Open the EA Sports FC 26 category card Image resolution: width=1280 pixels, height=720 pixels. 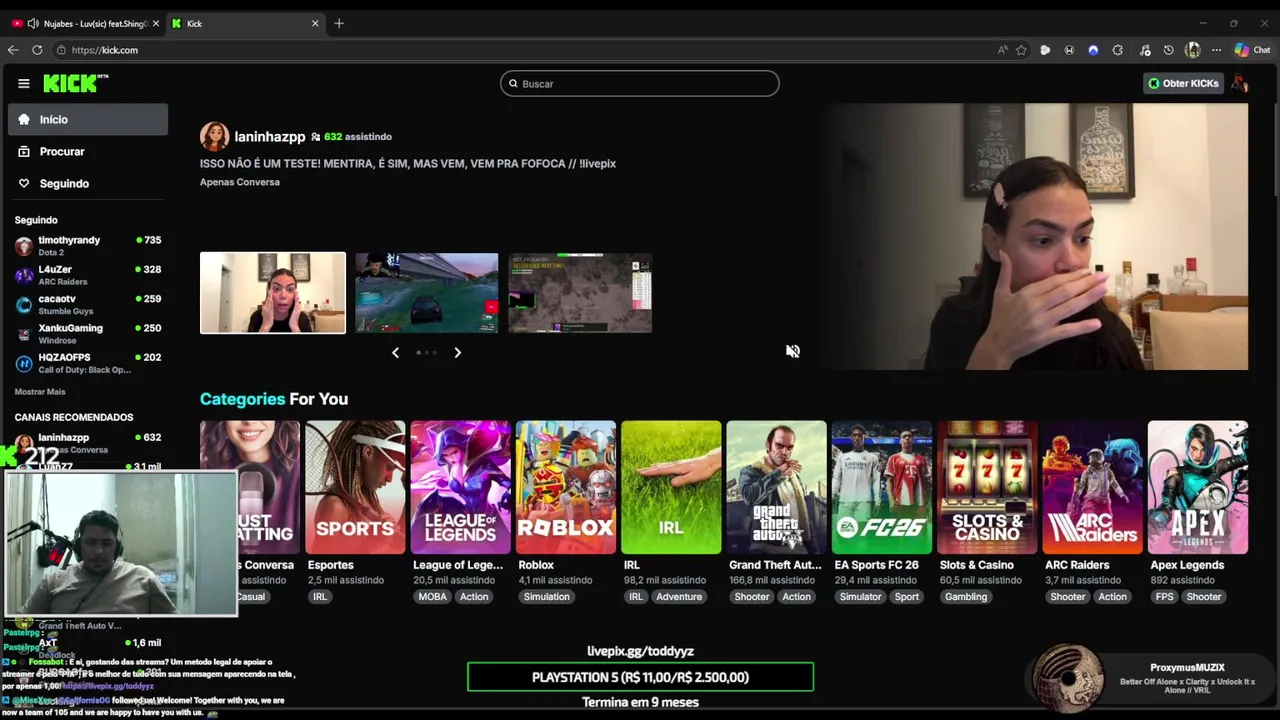[882, 487]
